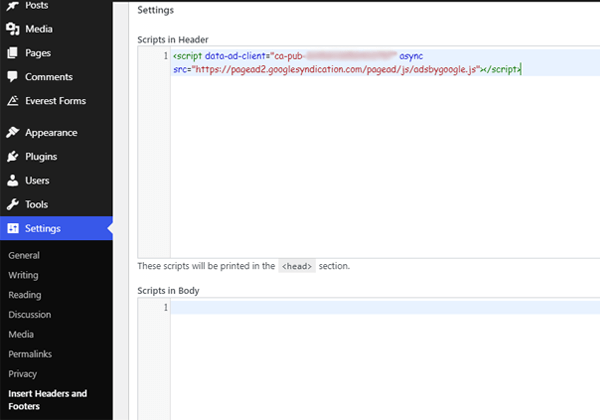This screenshot has width=600, height=420.
Task: Open the Writing settings submenu link
Action: point(23,275)
